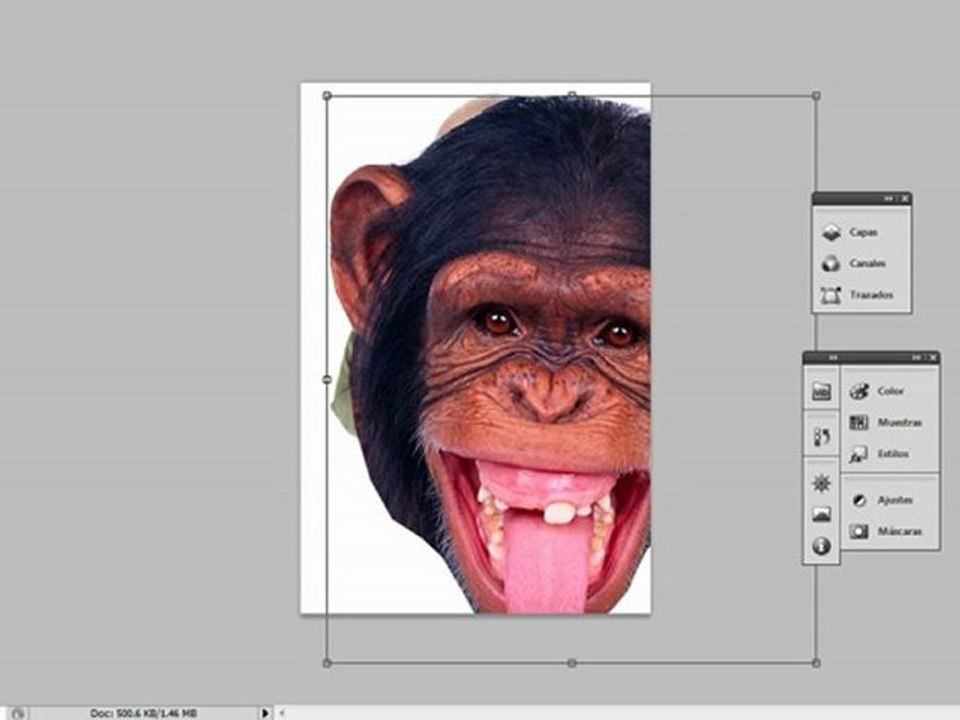The width and height of the screenshot is (960, 720).
Task: Open the Info panel icon
Action: [x=821, y=546]
